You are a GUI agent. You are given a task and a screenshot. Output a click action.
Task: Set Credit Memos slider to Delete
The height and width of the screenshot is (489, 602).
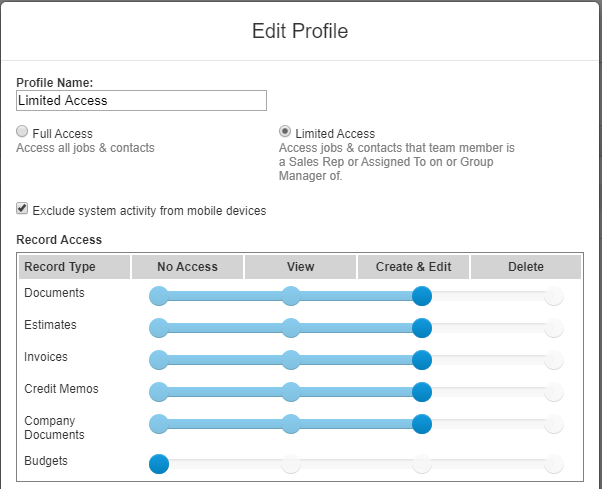[x=553, y=392]
